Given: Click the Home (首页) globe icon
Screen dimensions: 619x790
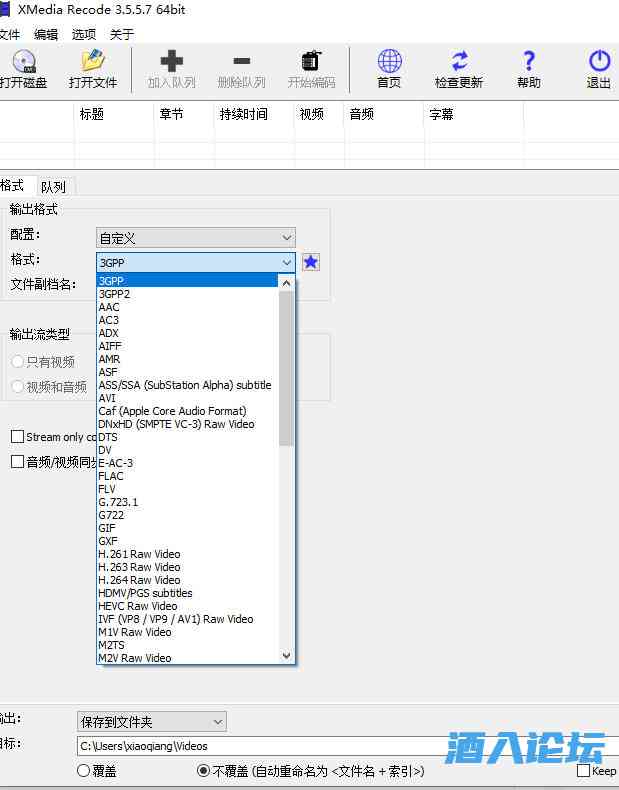Looking at the screenshot, I should [389, 62].
